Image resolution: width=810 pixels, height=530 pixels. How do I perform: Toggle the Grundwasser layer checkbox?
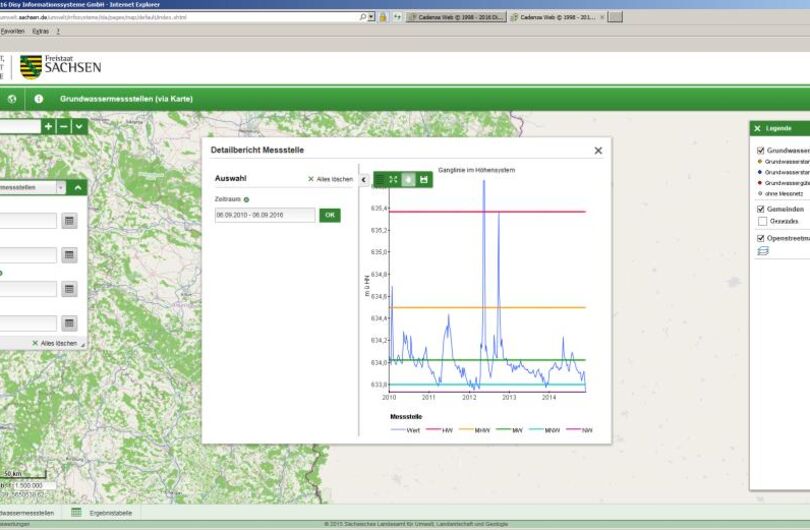pyautogui.click(x=761, y=151)
